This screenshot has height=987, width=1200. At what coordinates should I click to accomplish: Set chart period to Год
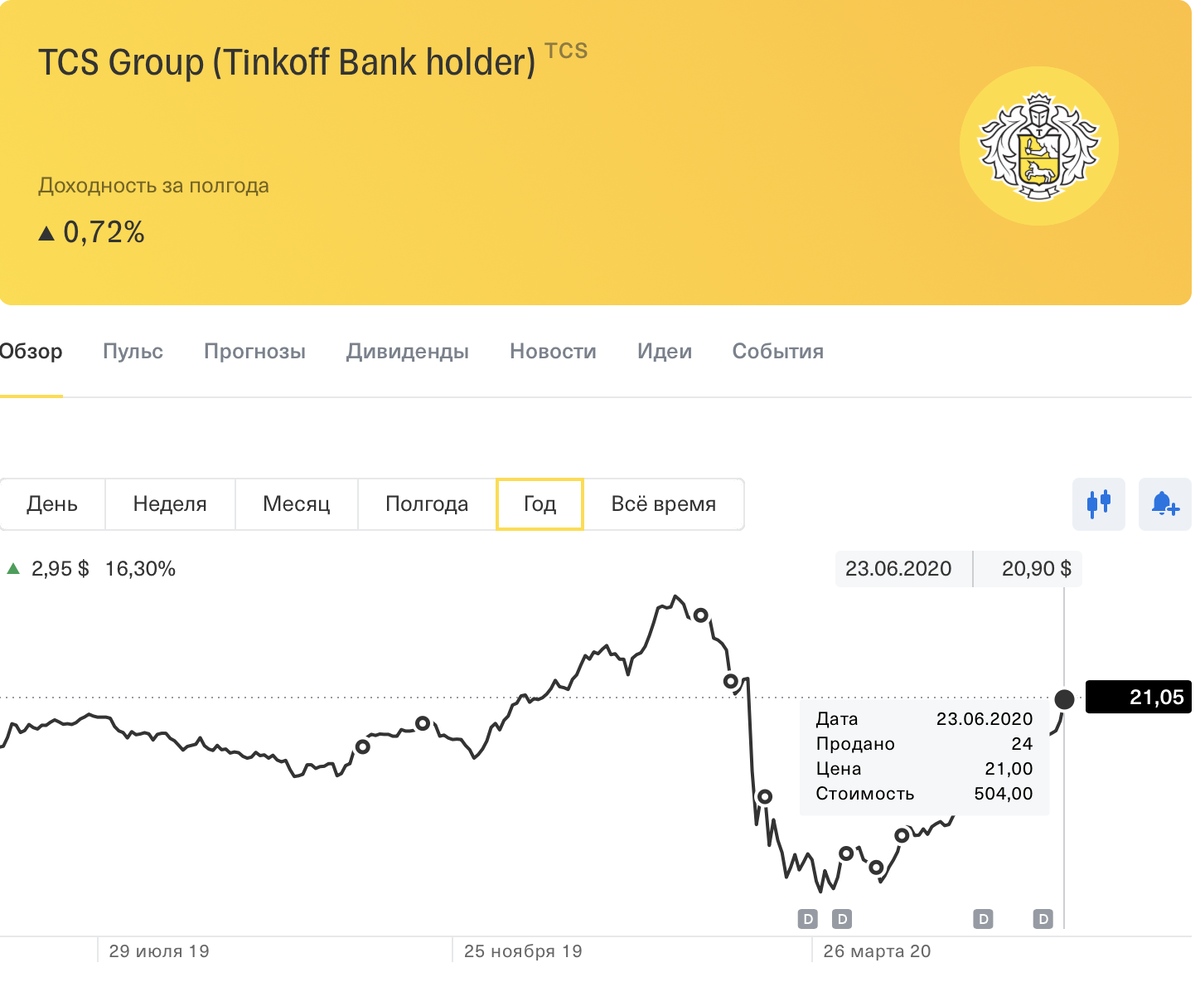(540, 504)
